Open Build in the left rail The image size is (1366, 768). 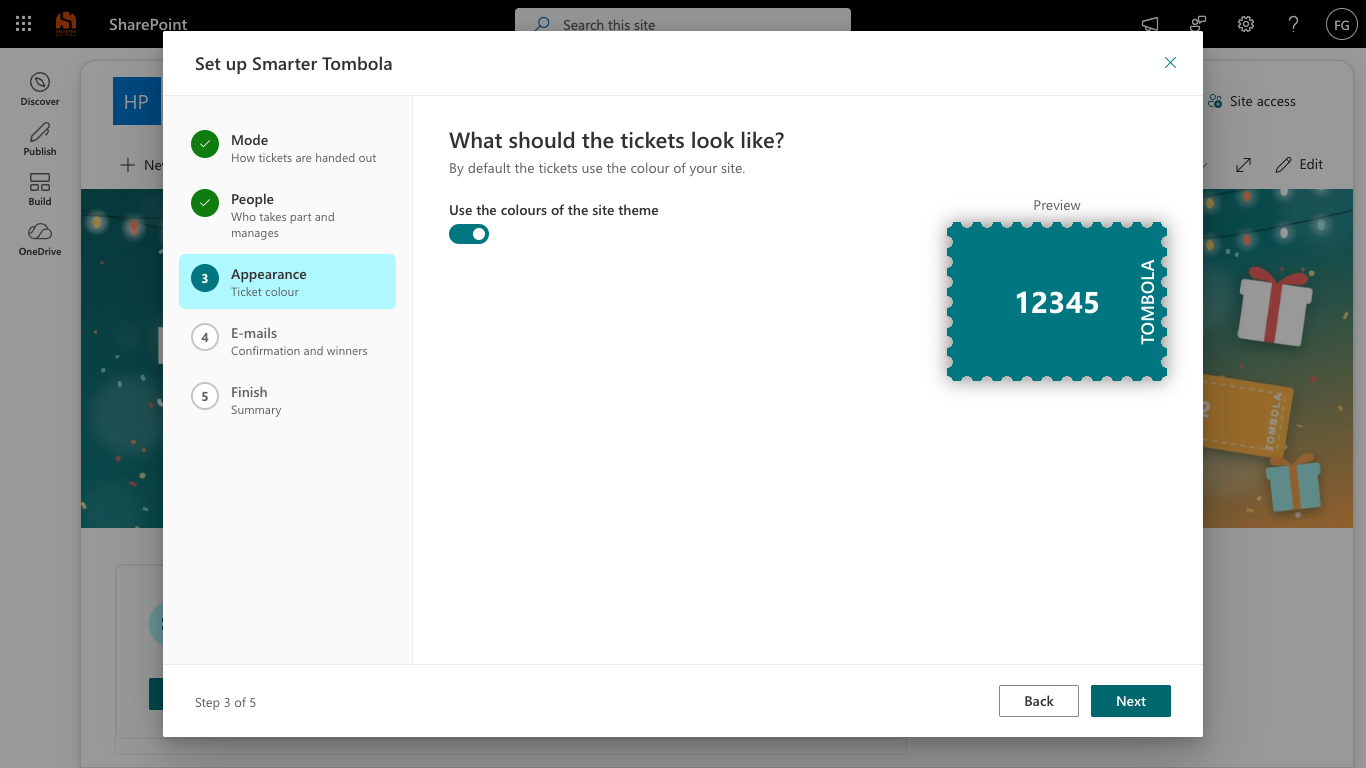point(40,189)
